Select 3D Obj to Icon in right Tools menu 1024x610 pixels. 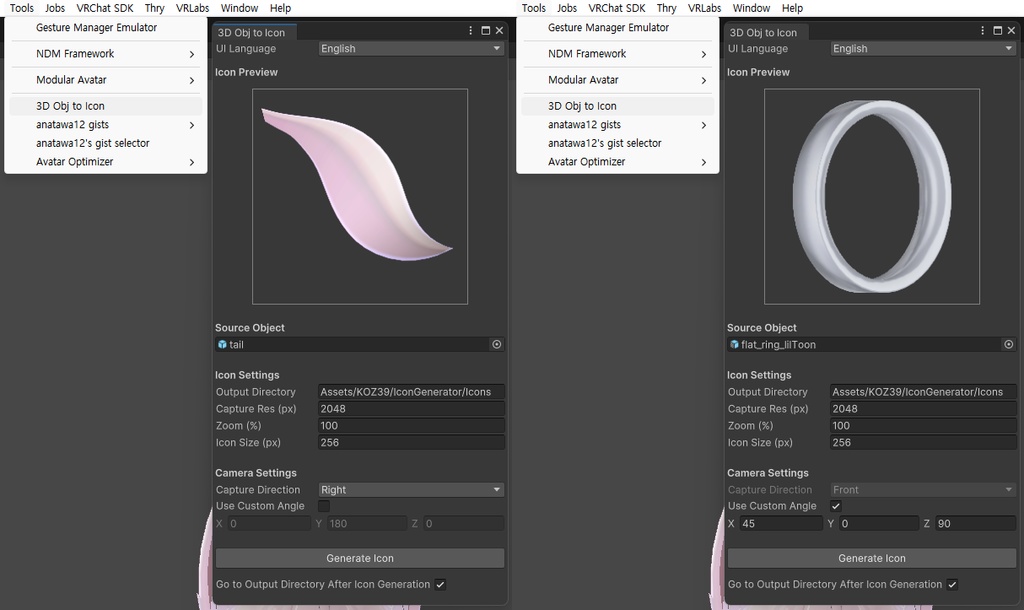click(618, 106)
